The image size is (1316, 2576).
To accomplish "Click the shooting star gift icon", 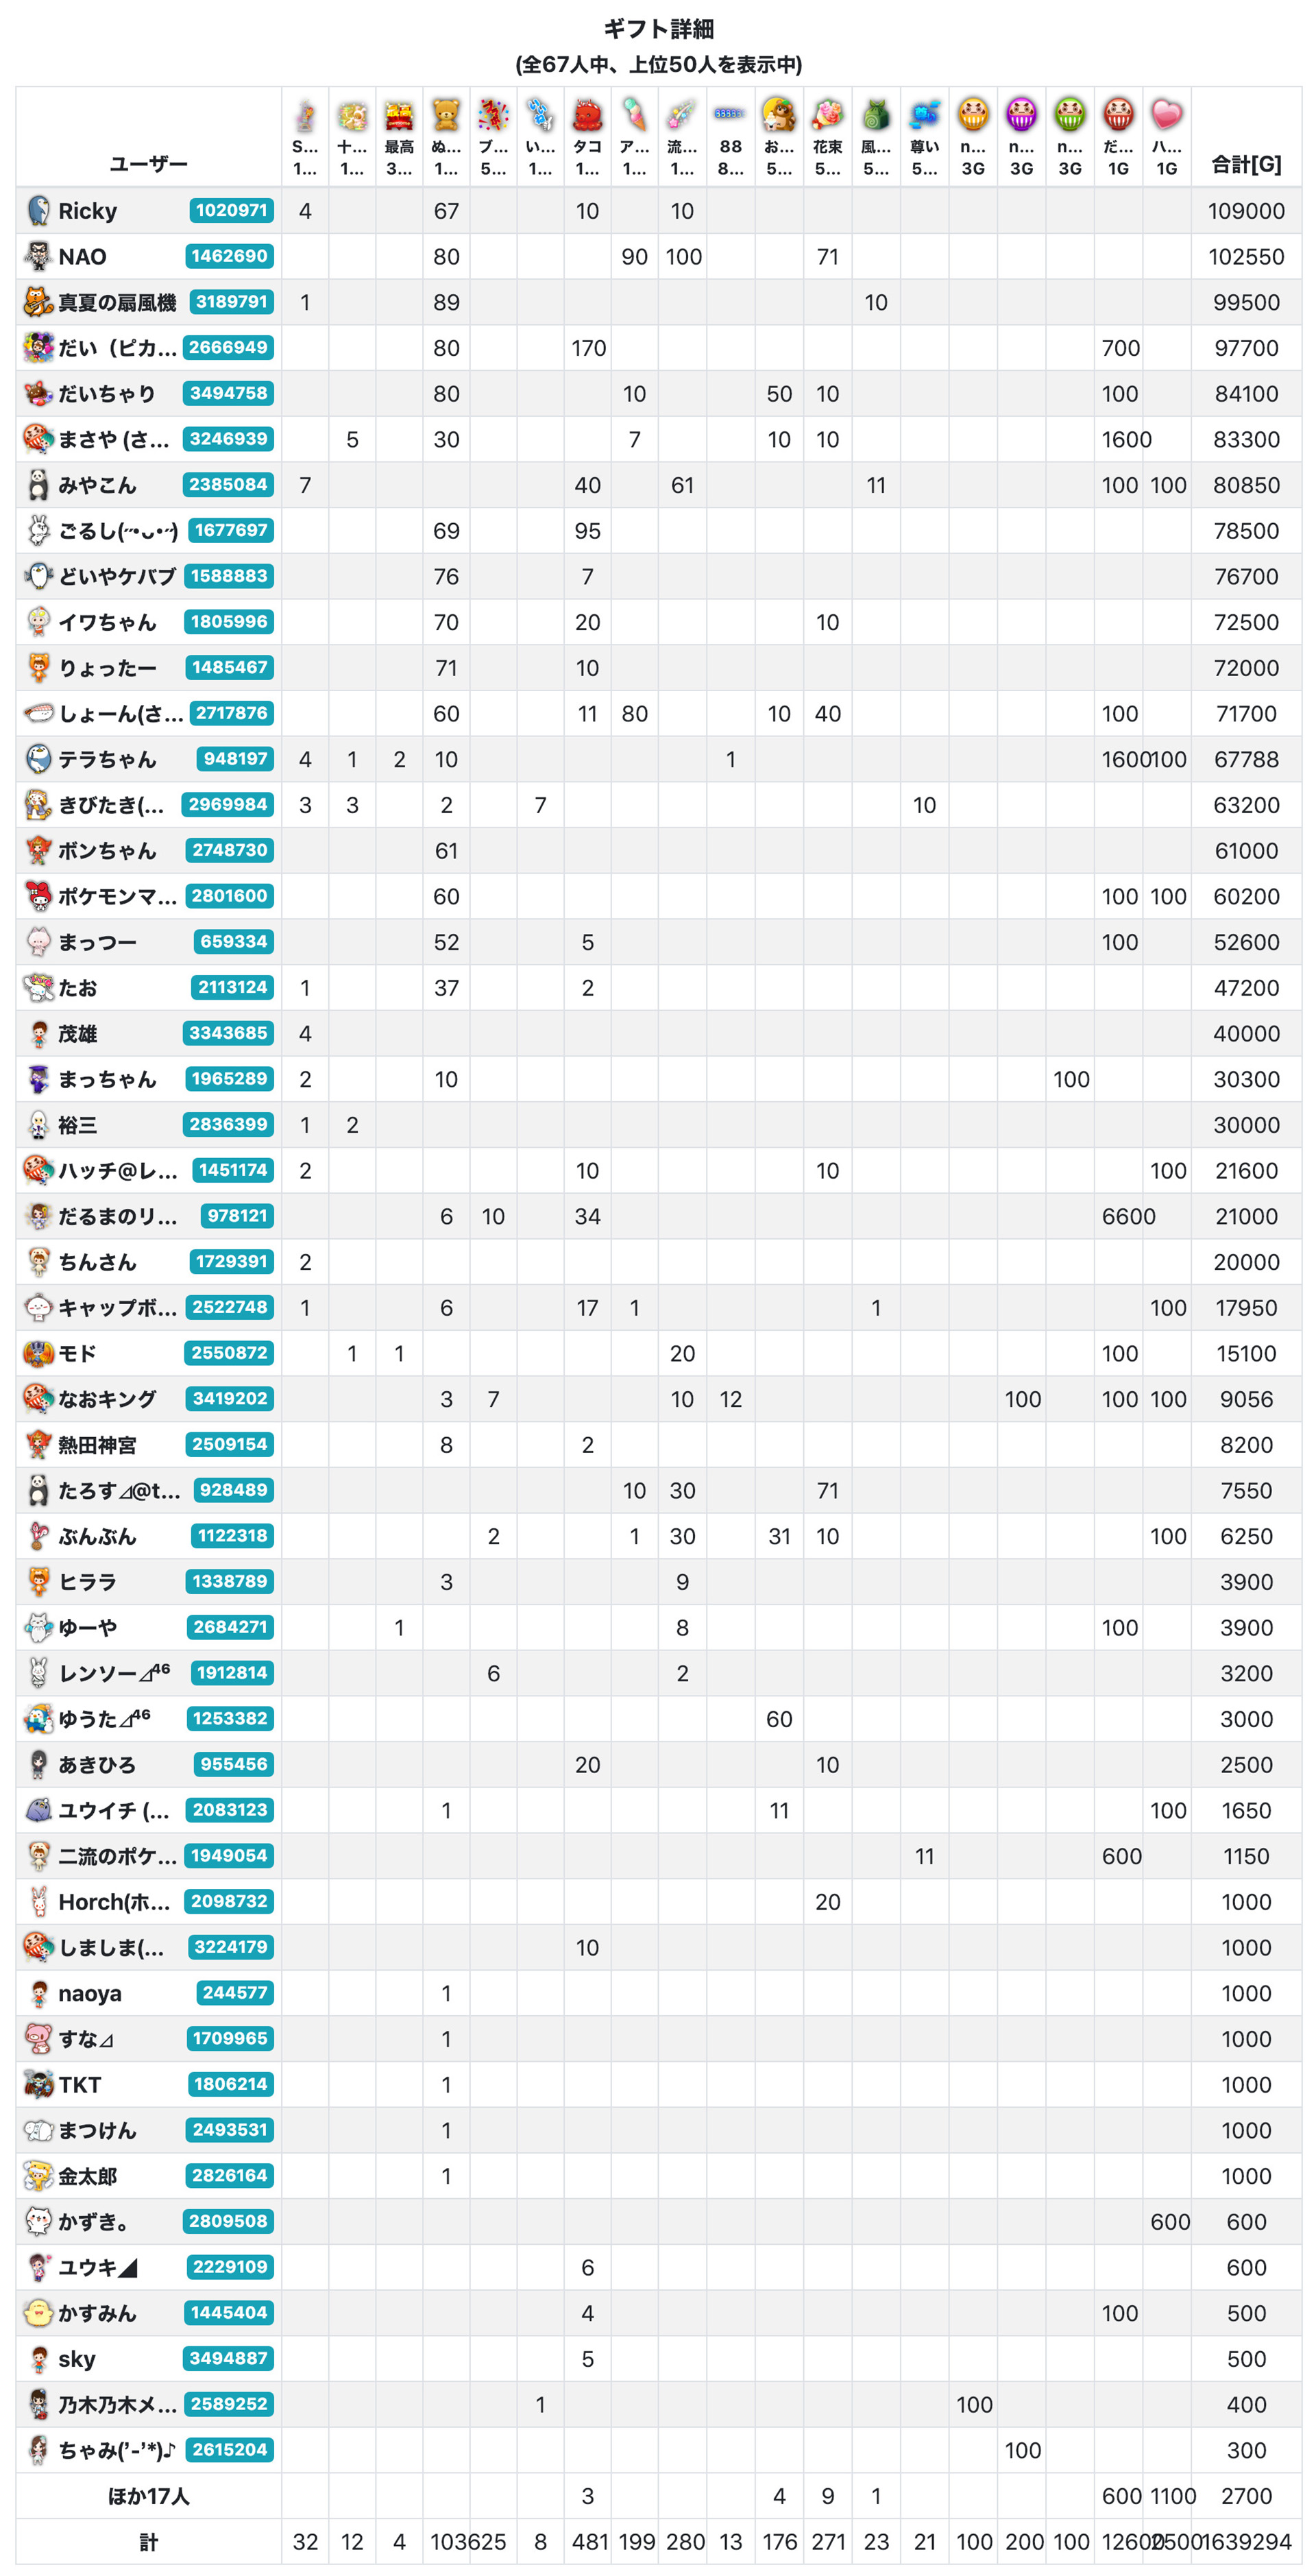I will (x=682, y=115).
